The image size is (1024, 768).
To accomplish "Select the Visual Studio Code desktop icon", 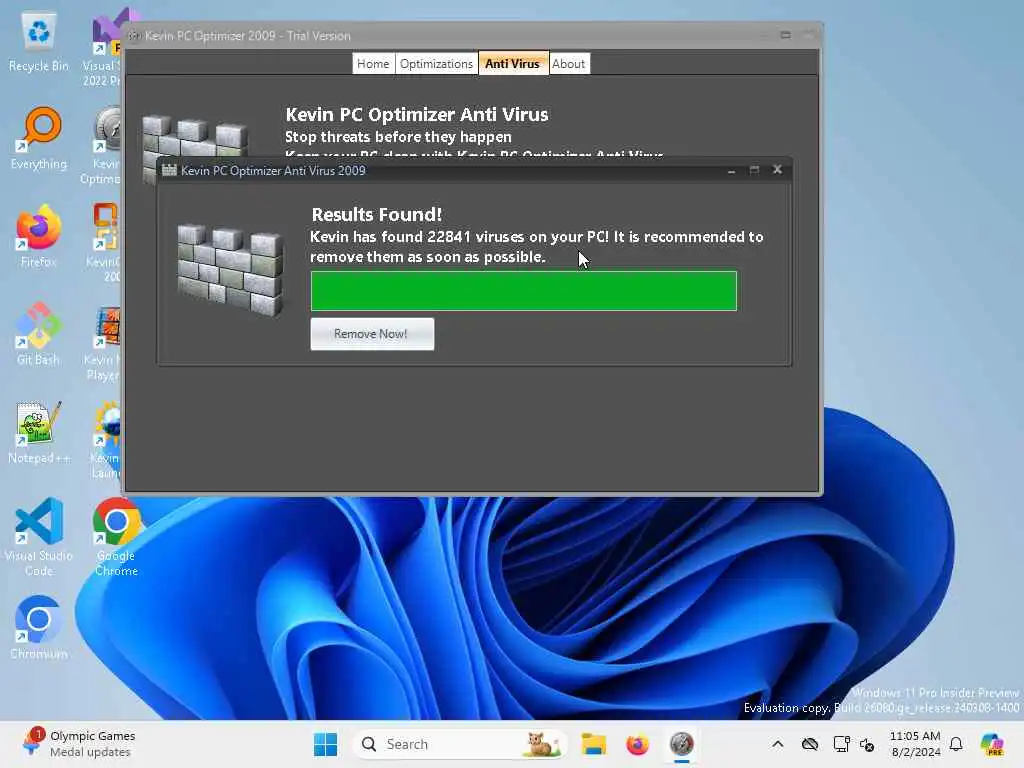I will 39,537.
